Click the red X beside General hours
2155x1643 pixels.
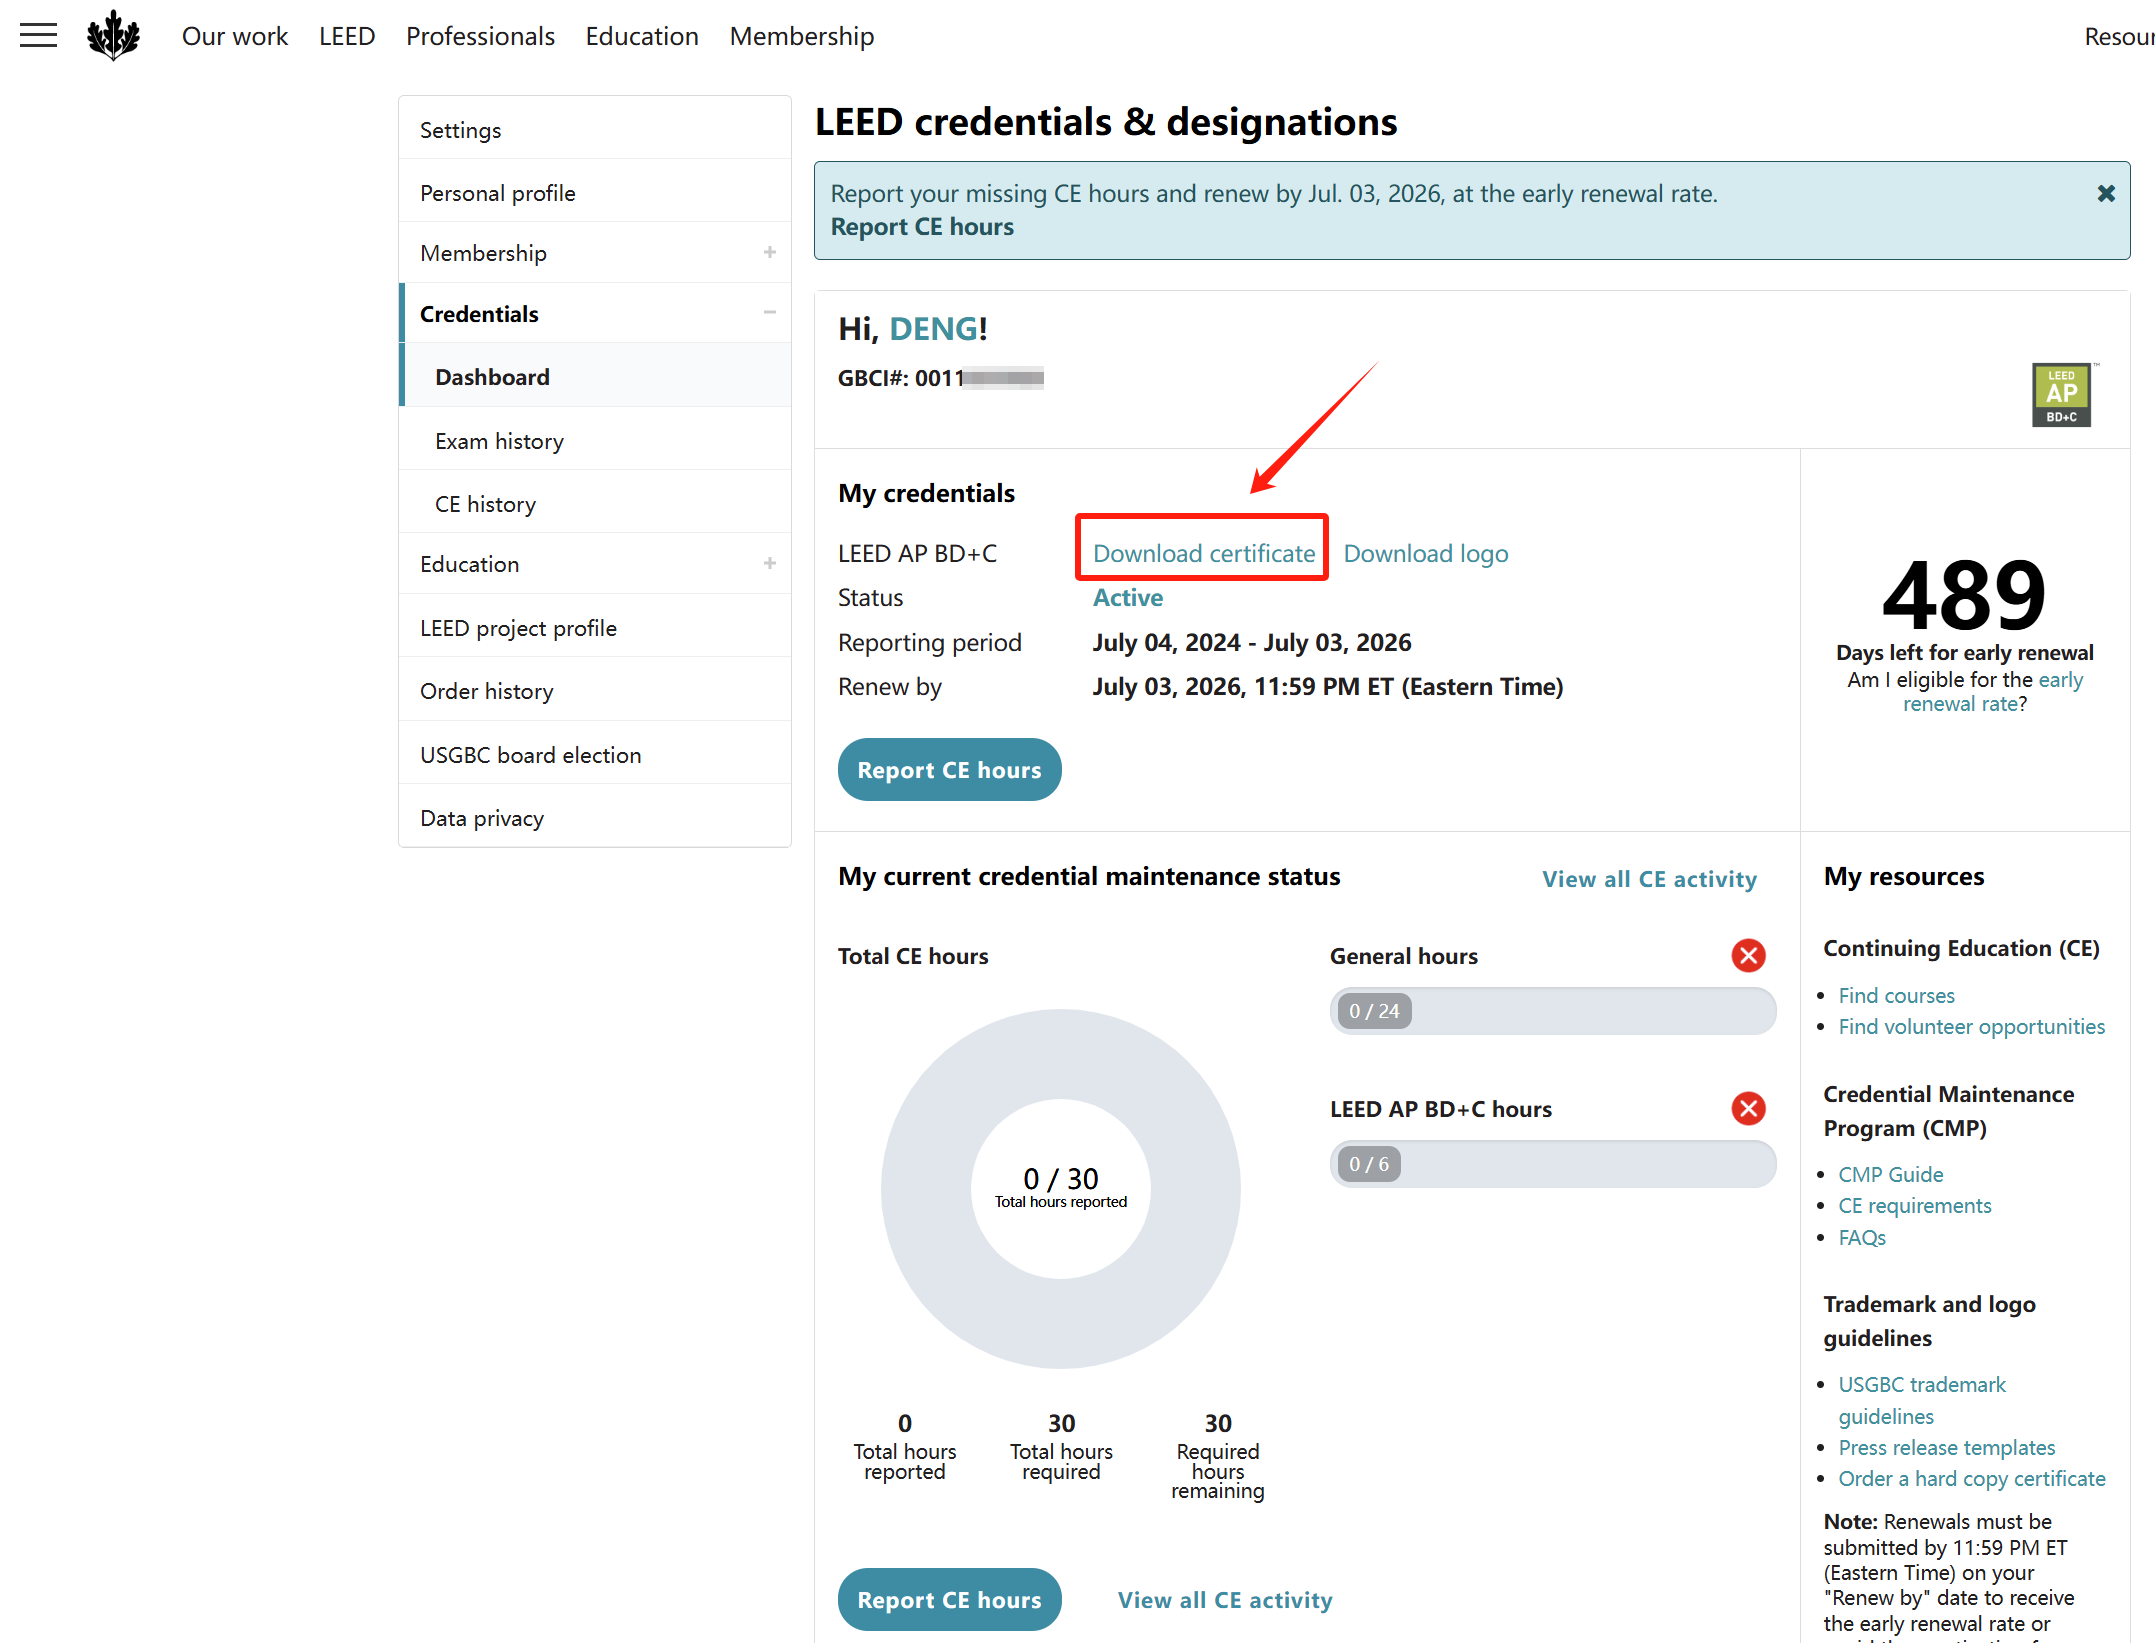click(1748, 956)
